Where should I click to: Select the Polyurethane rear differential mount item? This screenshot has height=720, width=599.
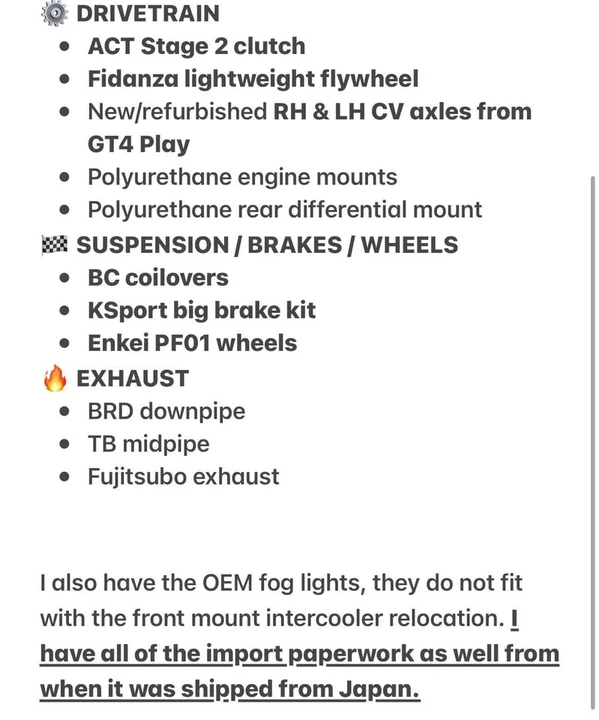point(285,210)
